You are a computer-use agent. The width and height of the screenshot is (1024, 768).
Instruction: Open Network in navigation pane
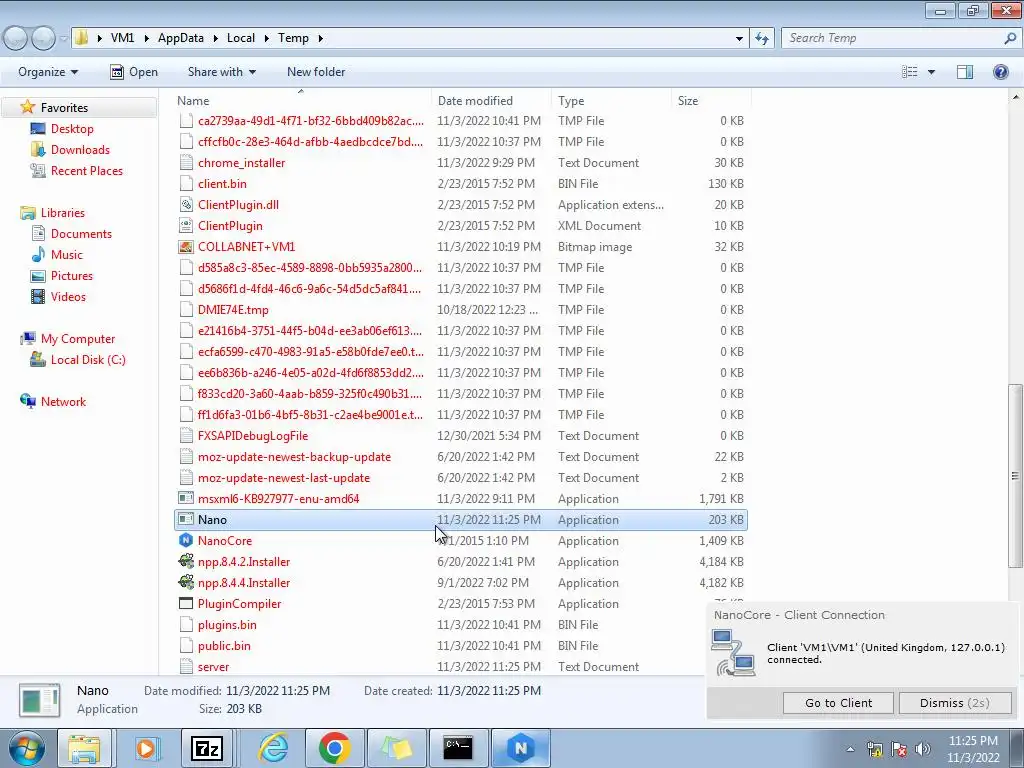point(63,402)
